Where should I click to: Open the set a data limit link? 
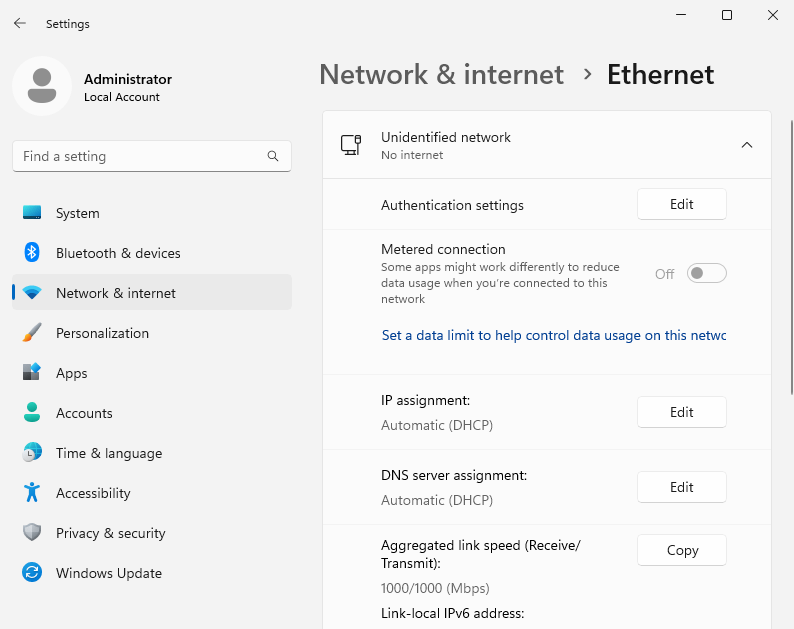[553, 336]
